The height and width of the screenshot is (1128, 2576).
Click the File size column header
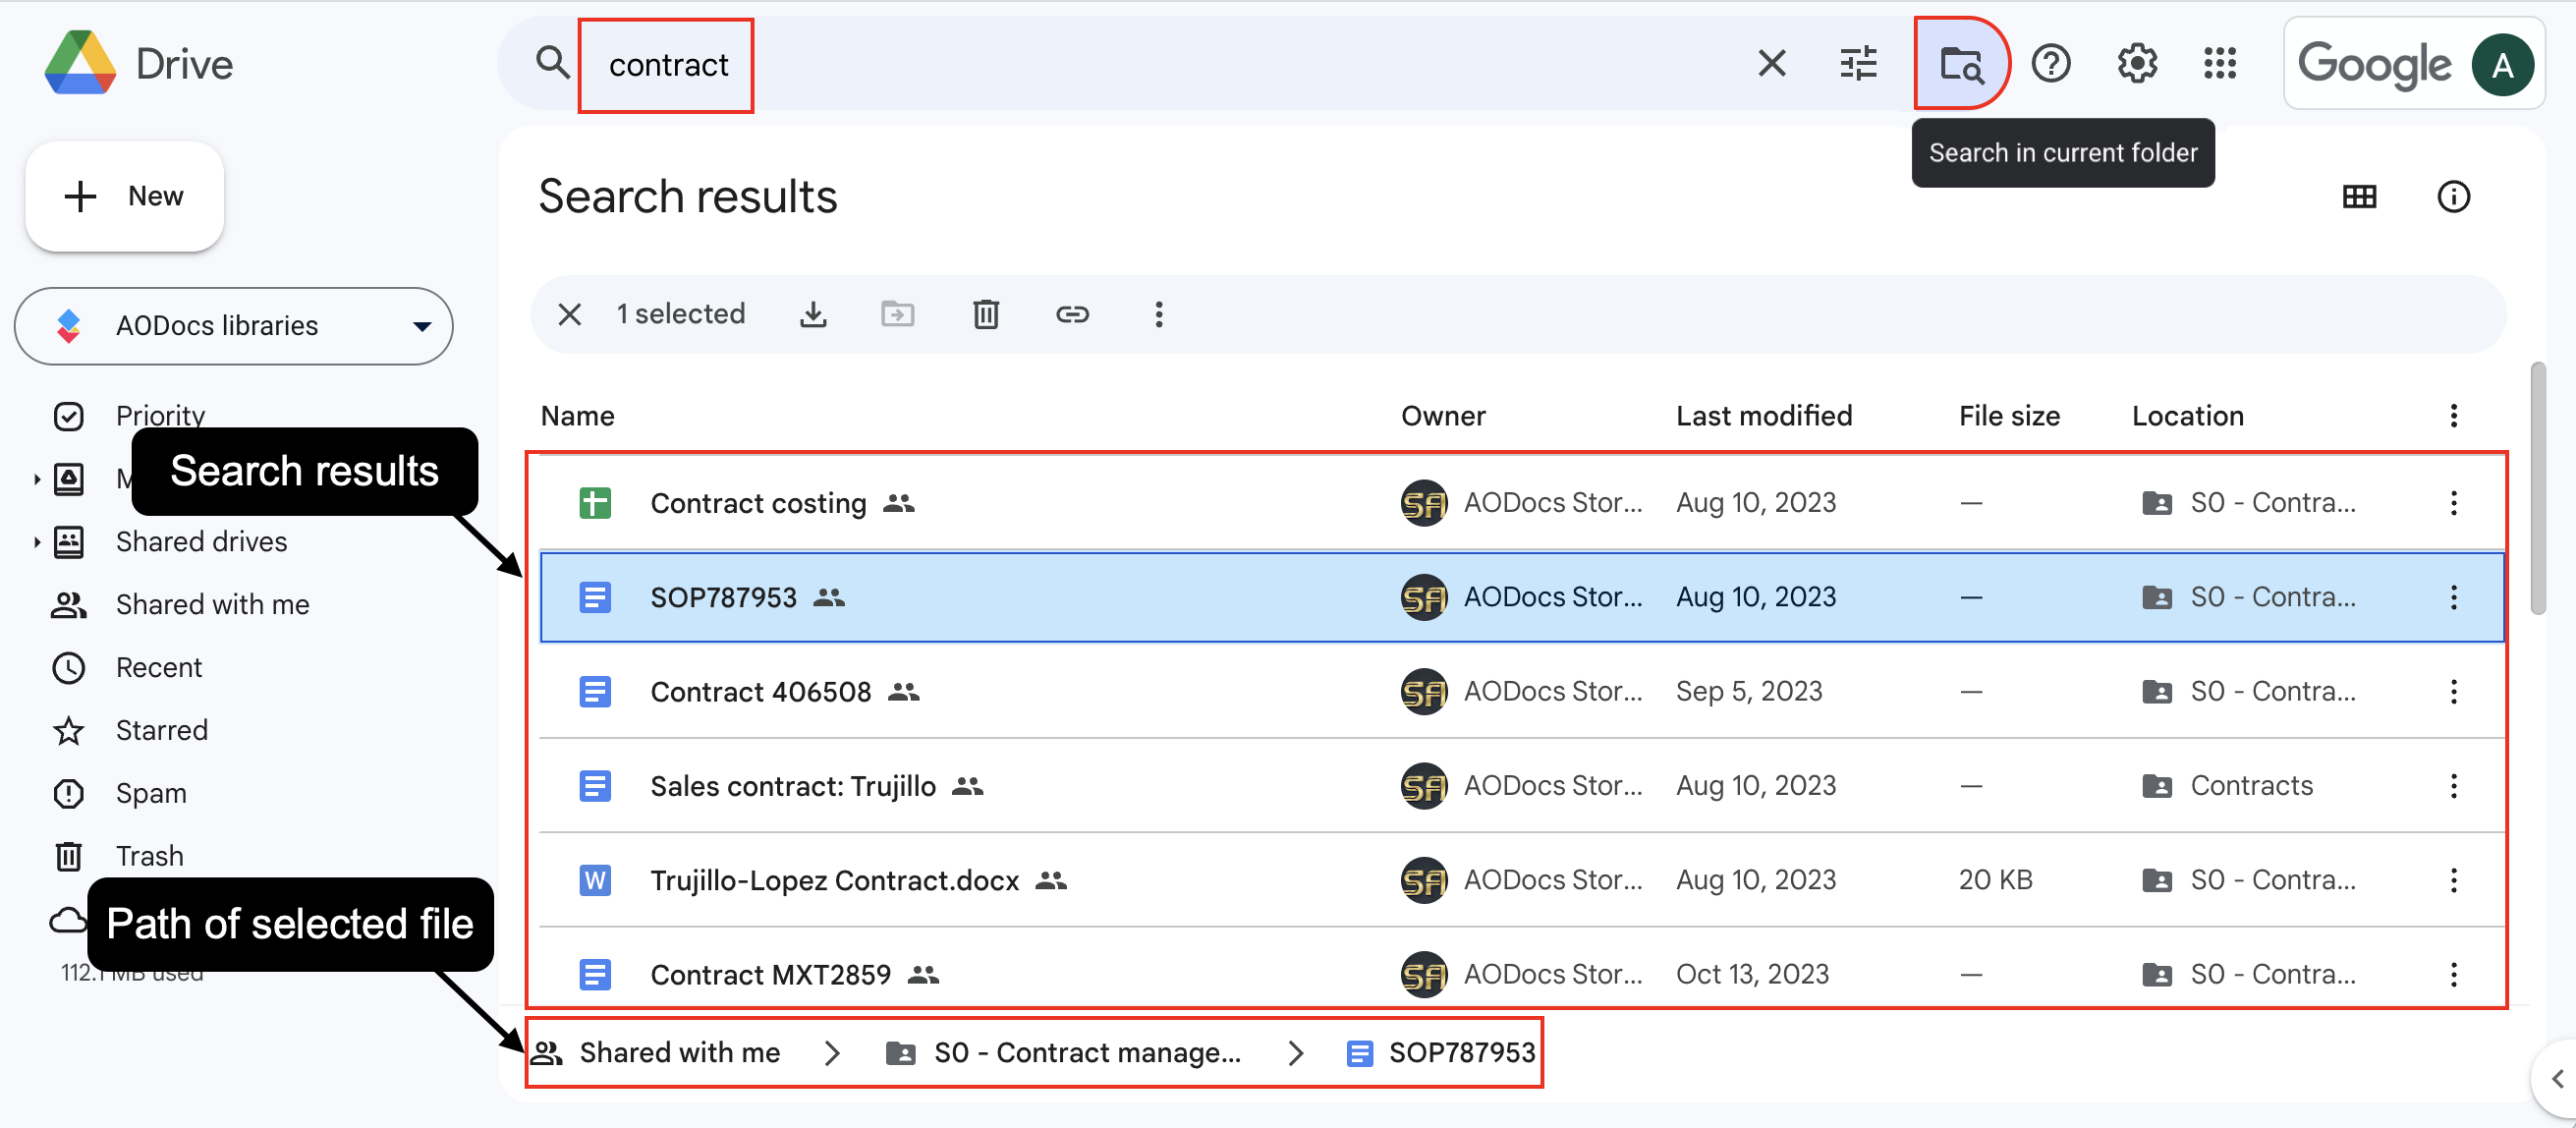coord(2008,416)
